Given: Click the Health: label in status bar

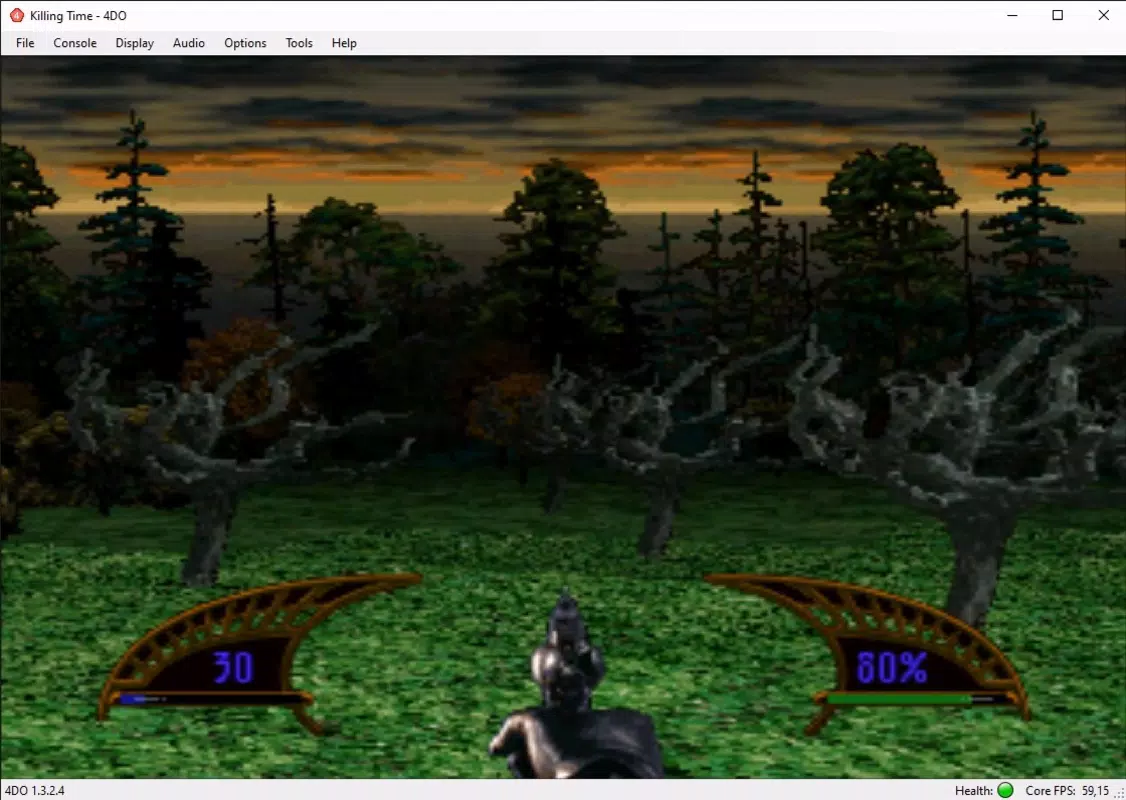Looking at the screenshot, I should (974, 790).
